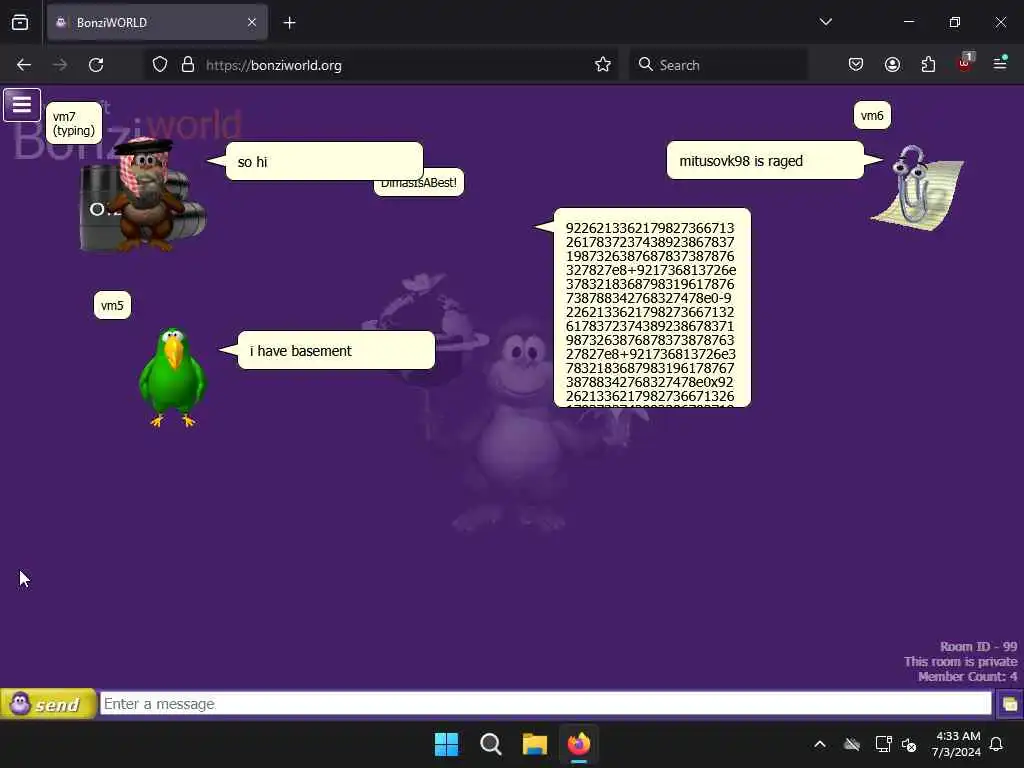Click the Firefox Search box
This screenshot has height=768, width=1024.
(x=718, y=65)
